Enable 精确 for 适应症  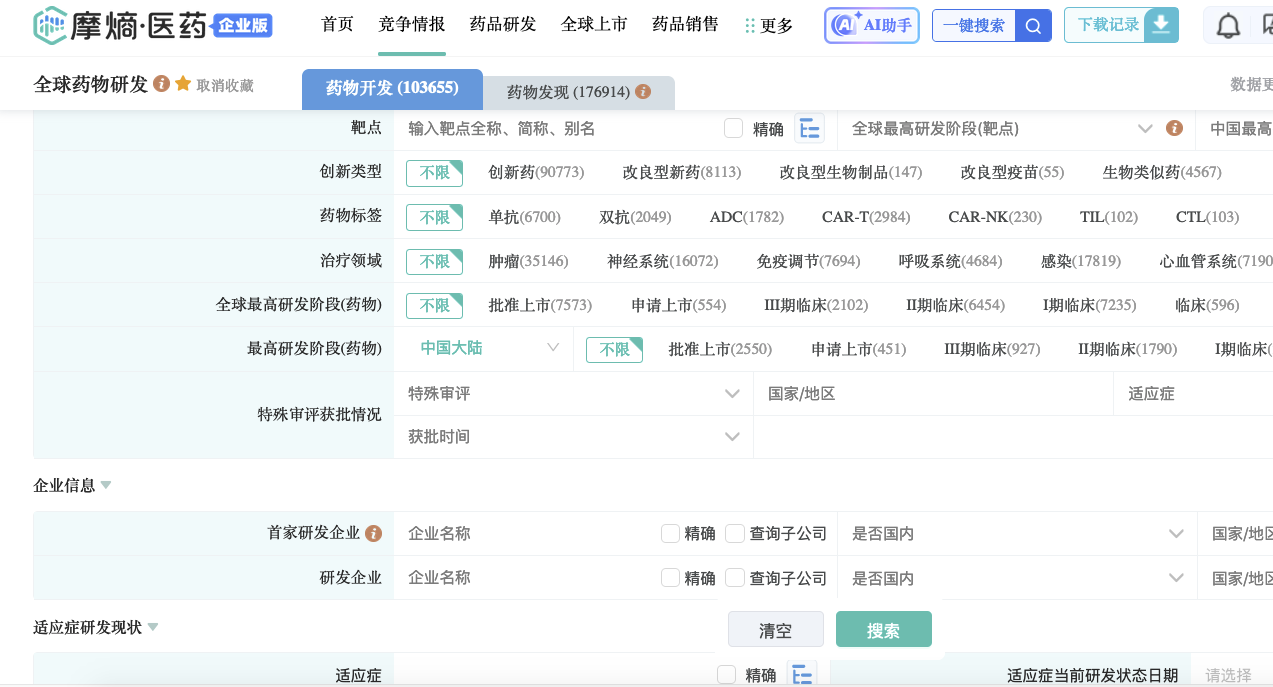725,674
